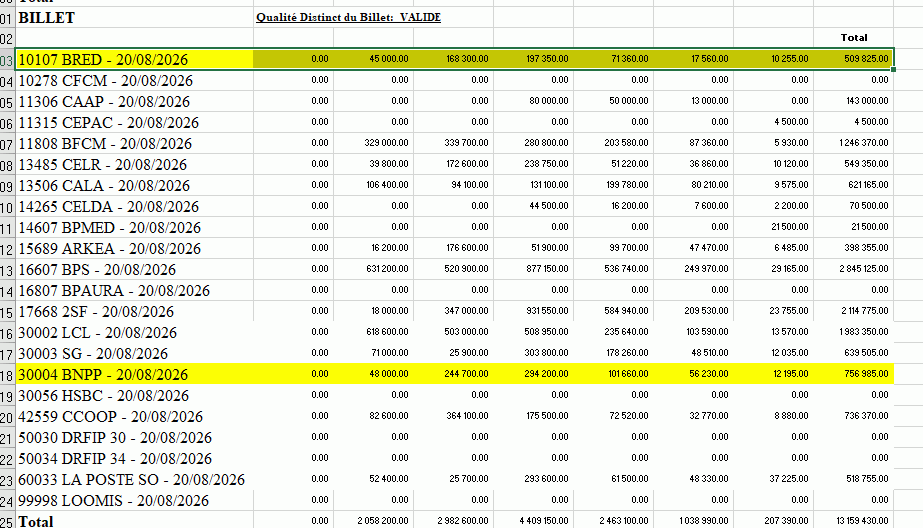Click the 398 355.00 total for ARKEA
The image size is (923, 528).
tap(866, 248)
